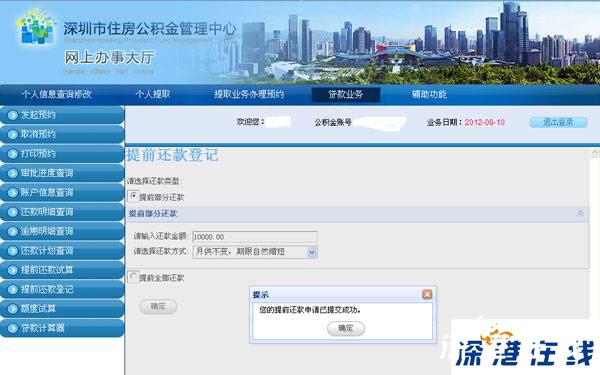Click the arrow icon beside 发起预约

point(12,115)
